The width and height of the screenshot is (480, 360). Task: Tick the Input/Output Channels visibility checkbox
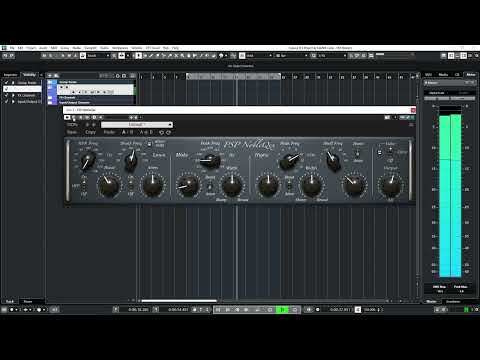pyautogui.click(x=6, y=101)
